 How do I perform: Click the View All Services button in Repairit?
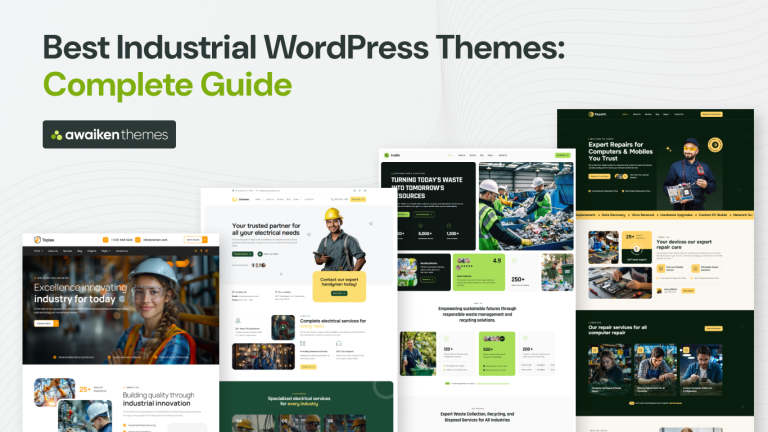point(714,329)
